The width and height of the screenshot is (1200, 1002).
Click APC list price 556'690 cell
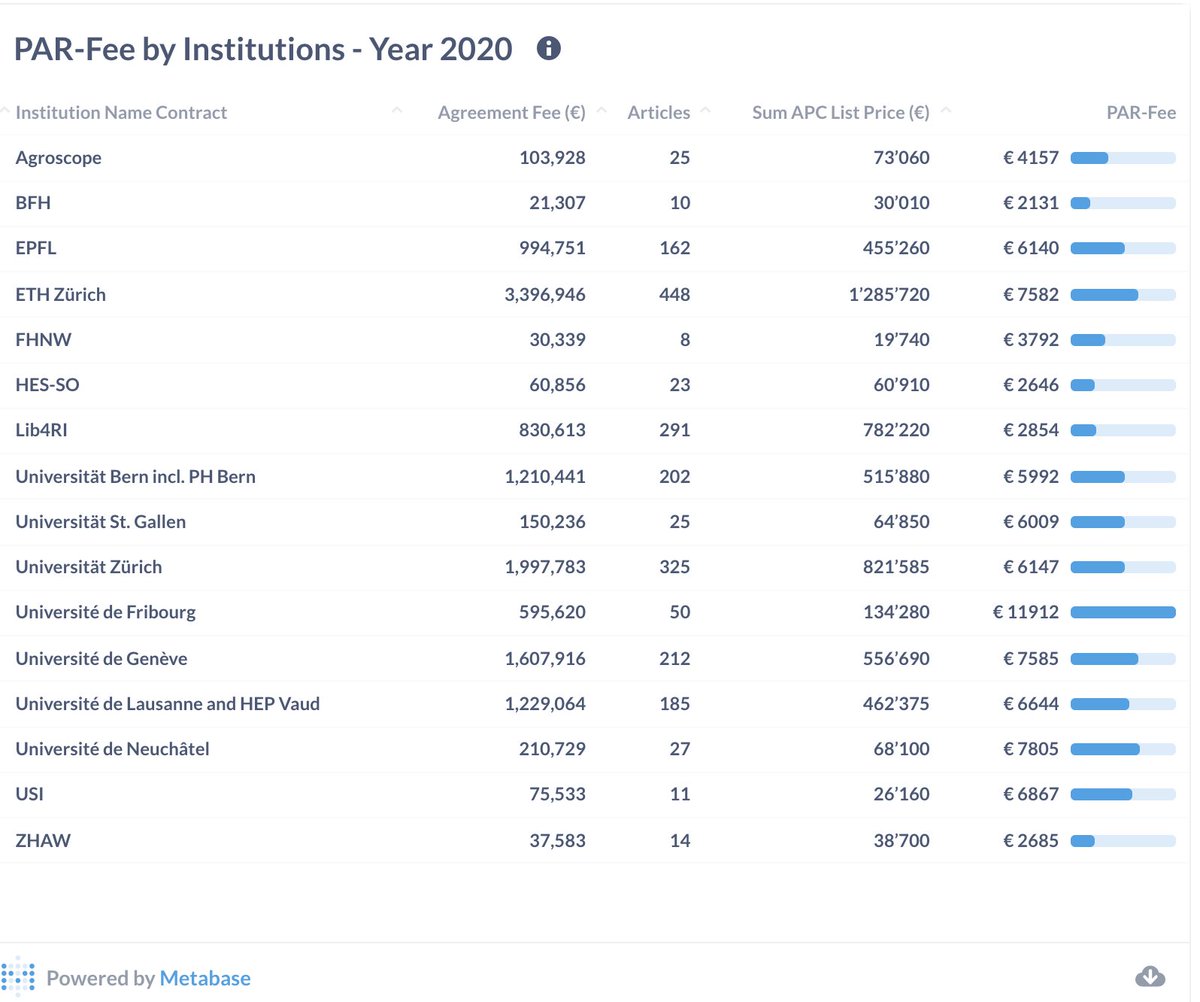point(898,658)
